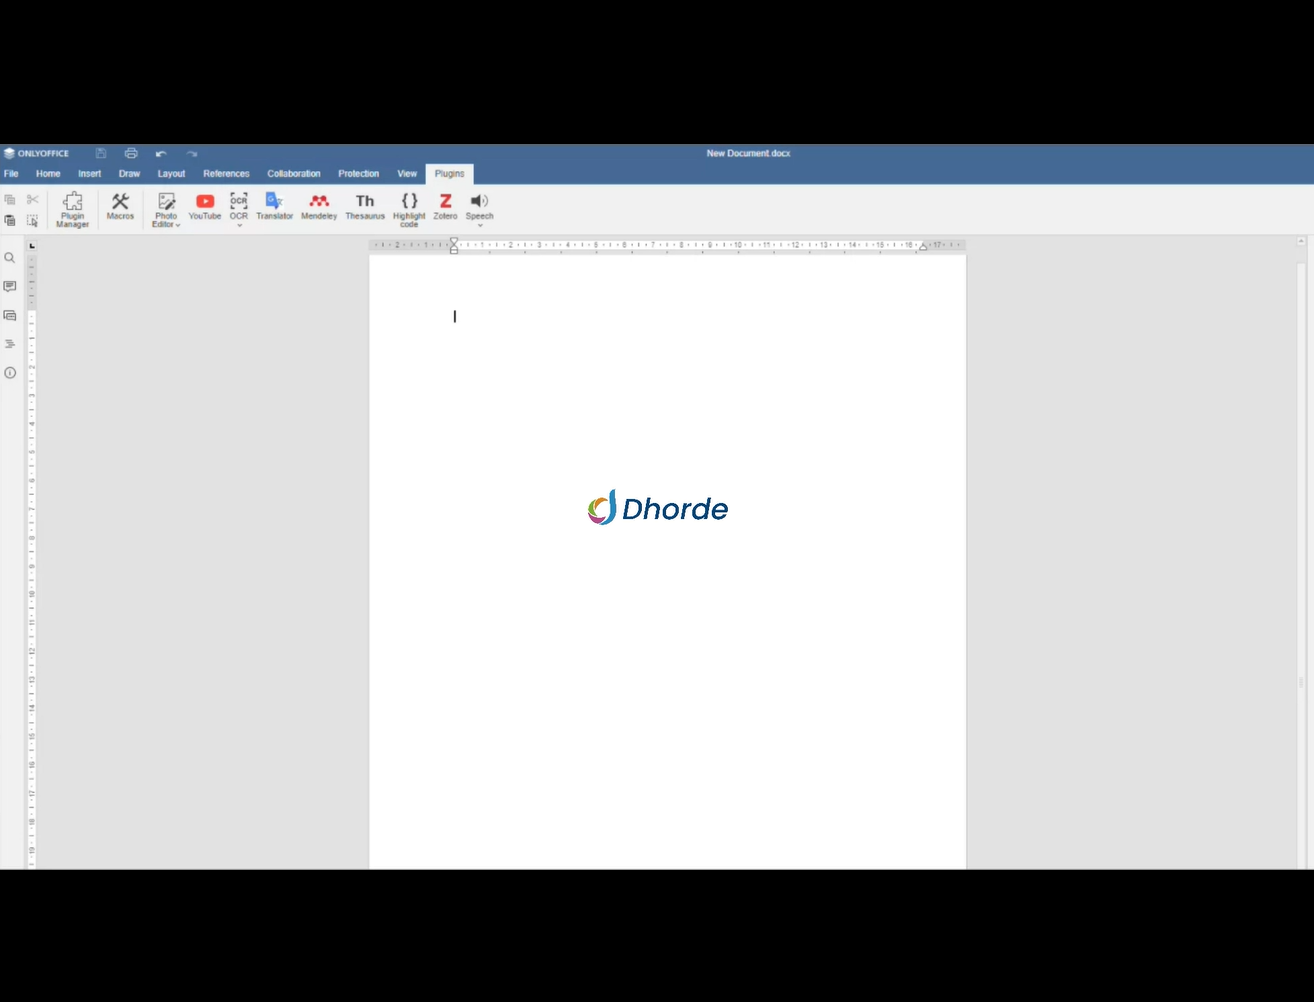Open the References tab
1314x1002 pixels.
point(226,174)
